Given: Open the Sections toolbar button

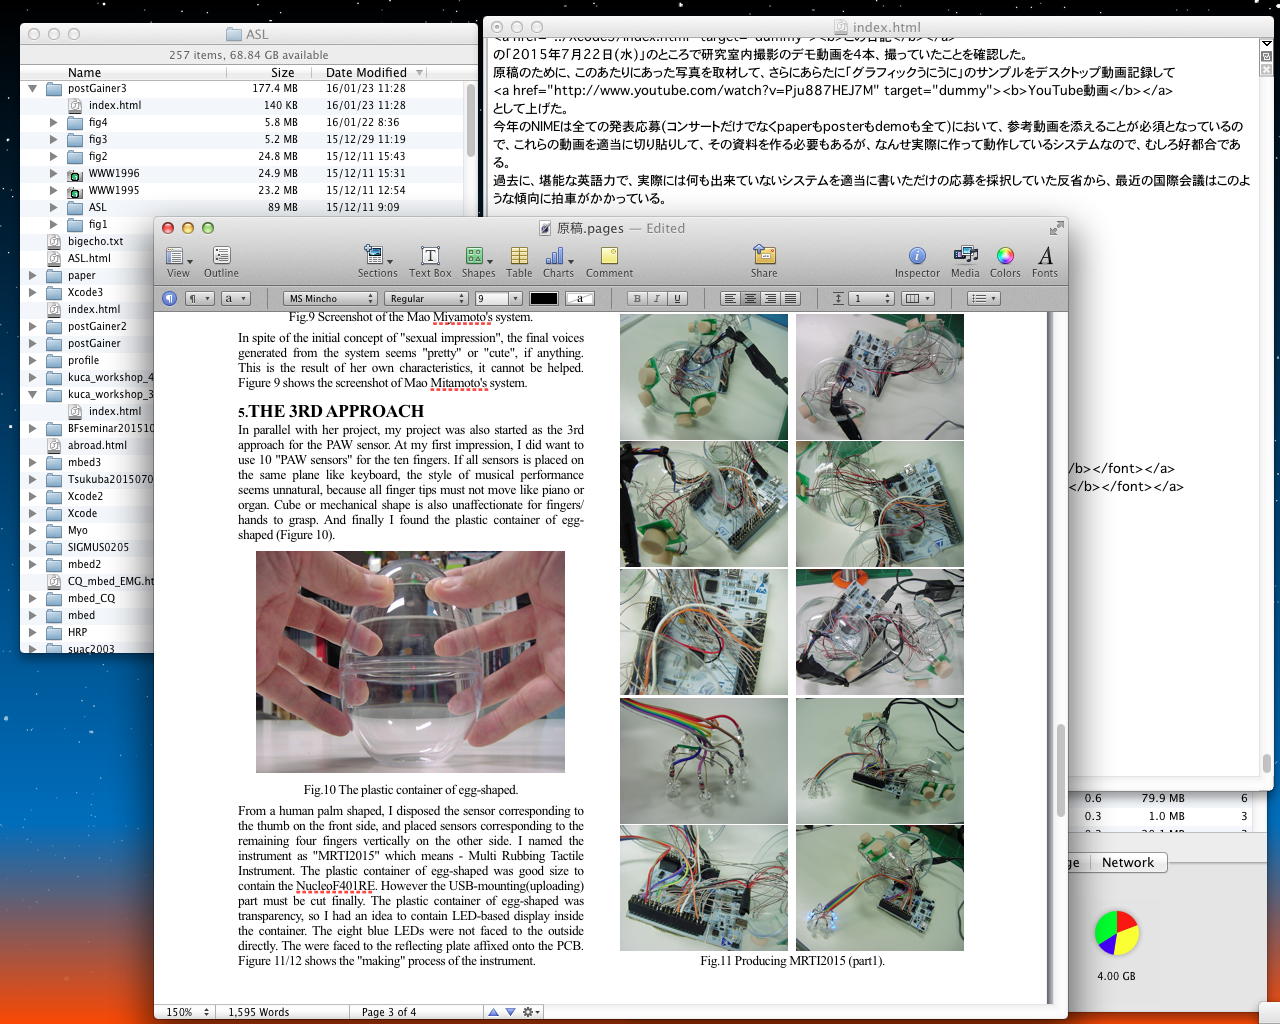Looking at the screenshot, I should pyautogui.click(x=377, y=262).
